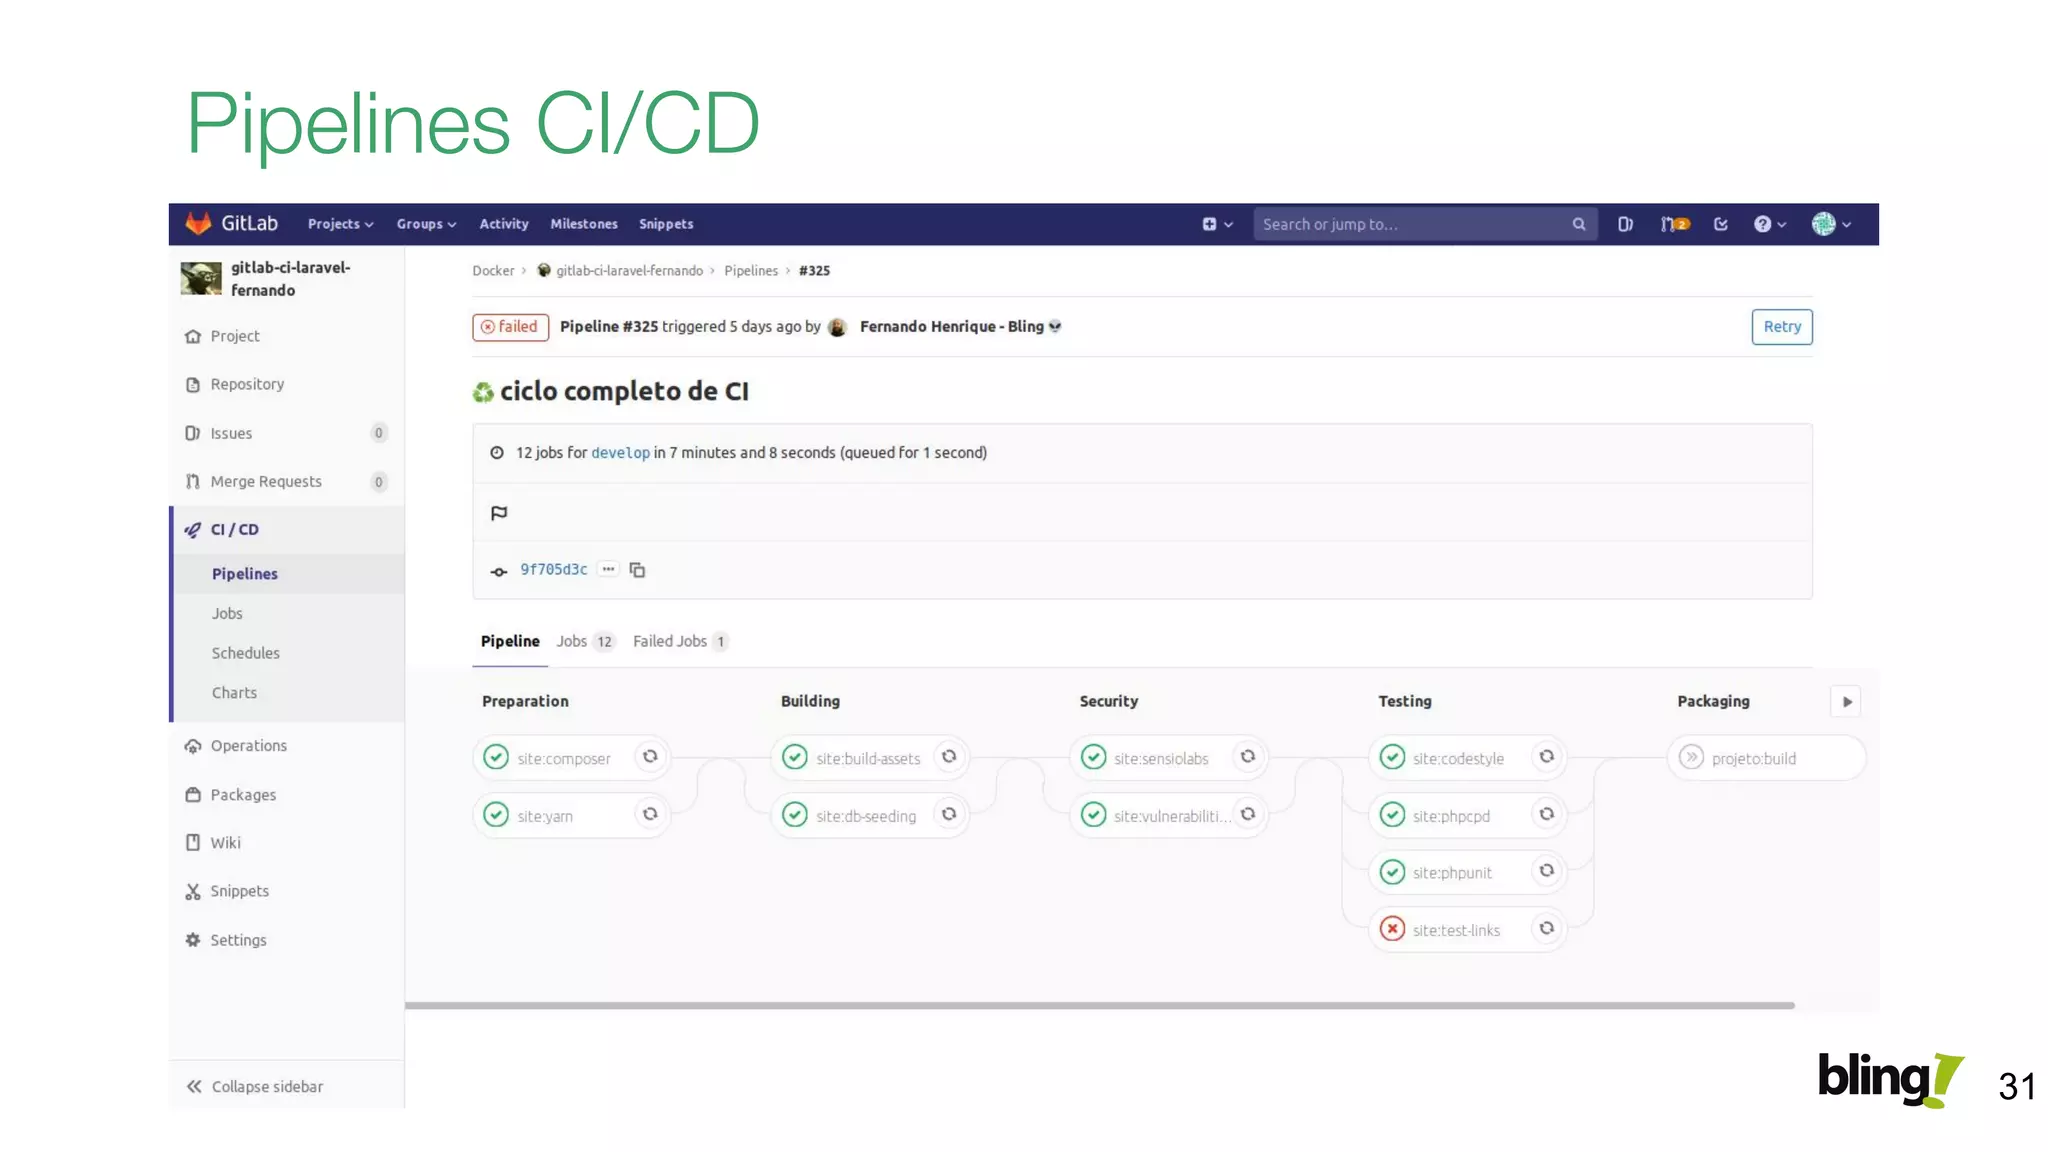Retry the site:build-assets job
2048x1152 pixels.
pyautogui.click(x=949, y=757)
